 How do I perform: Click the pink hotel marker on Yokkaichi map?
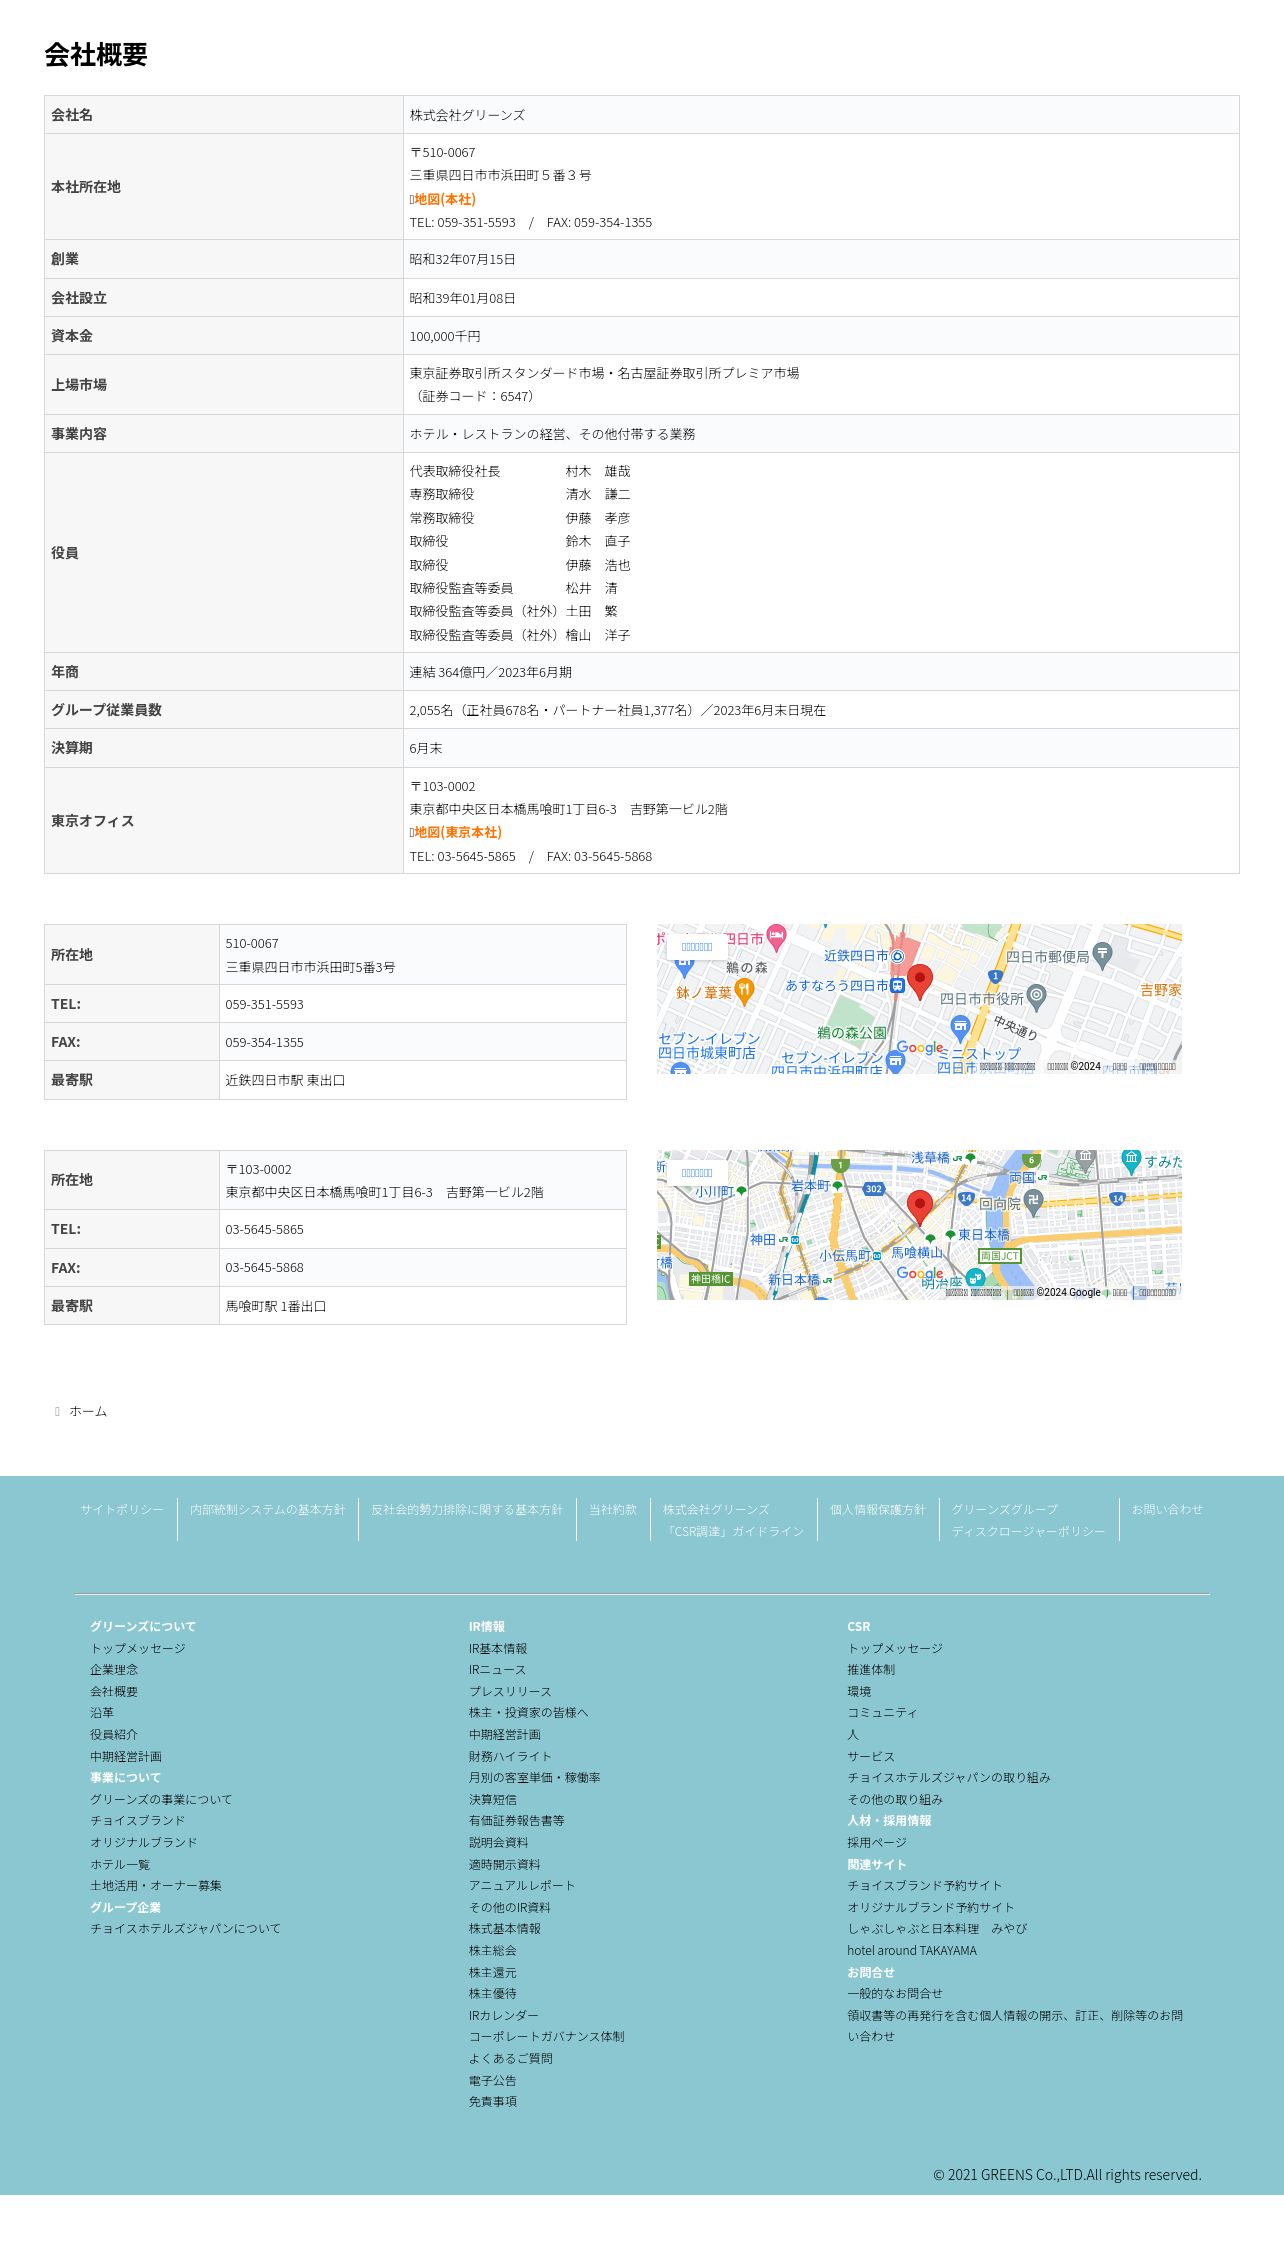pyautogui.click(x=776, y=937)
